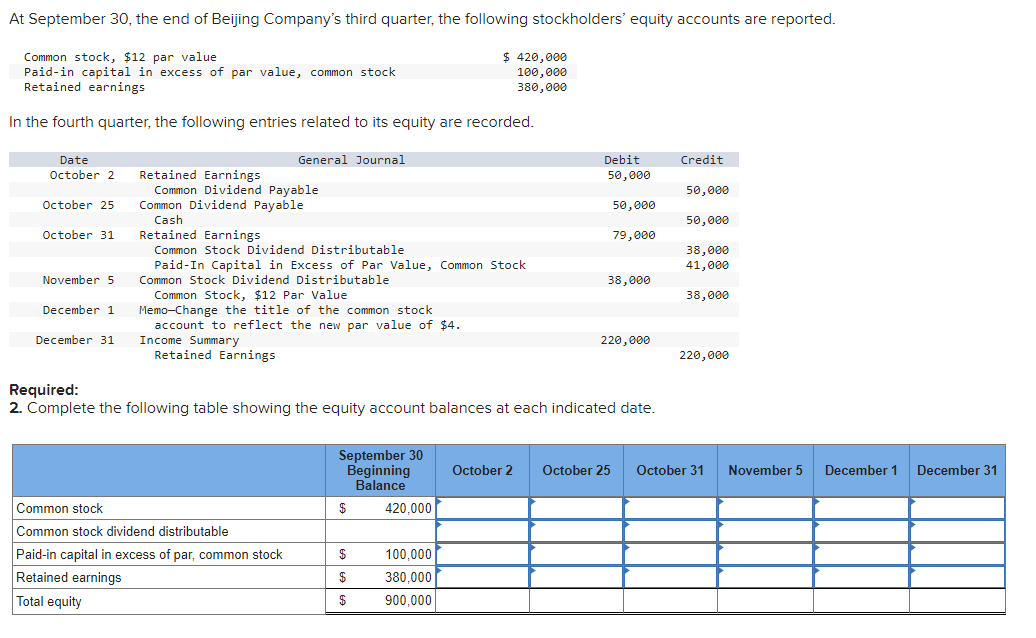This screenshot has width=1036, height=638.
Task: Click Total equity cell under October 2
Action: (x=482, y=601)
